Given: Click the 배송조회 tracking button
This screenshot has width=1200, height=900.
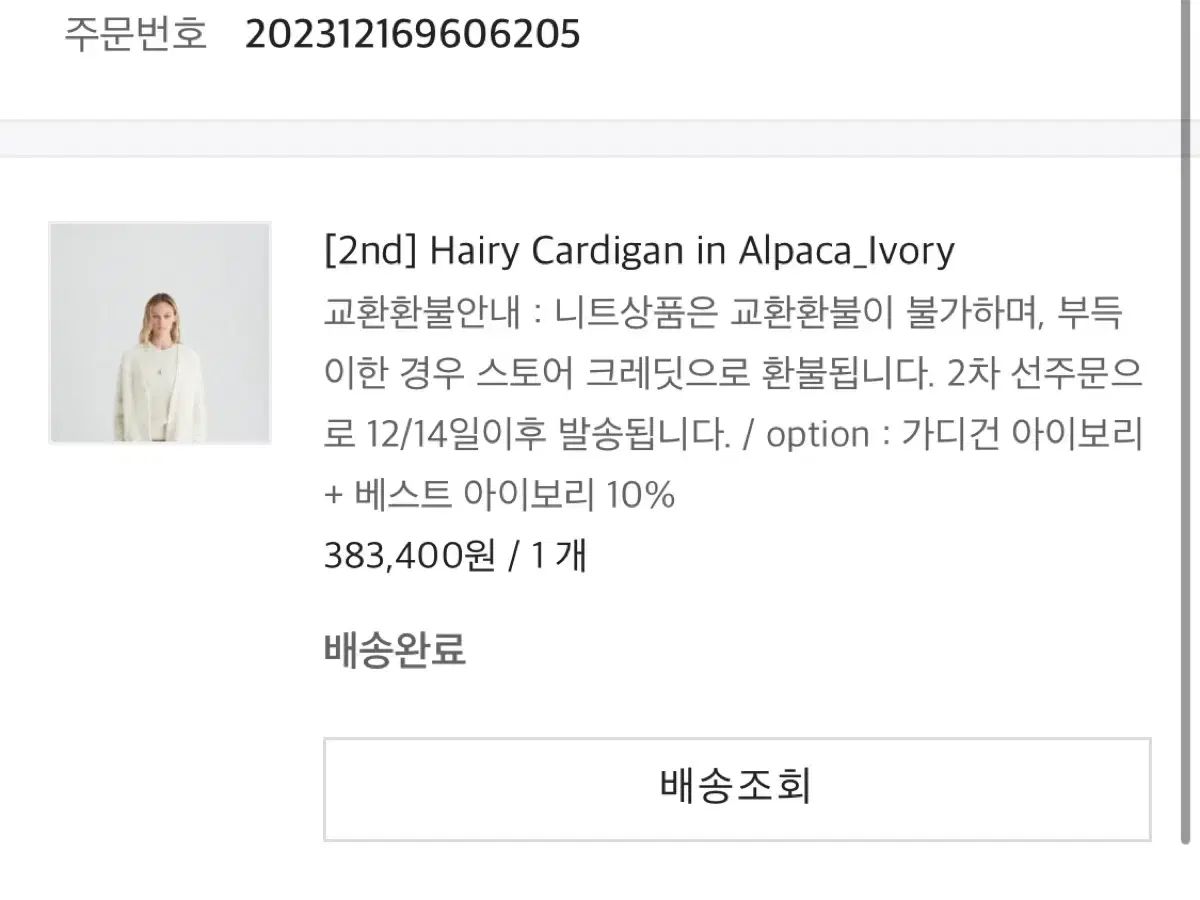Looking at the screenshot, I should [x=736, y=788].
